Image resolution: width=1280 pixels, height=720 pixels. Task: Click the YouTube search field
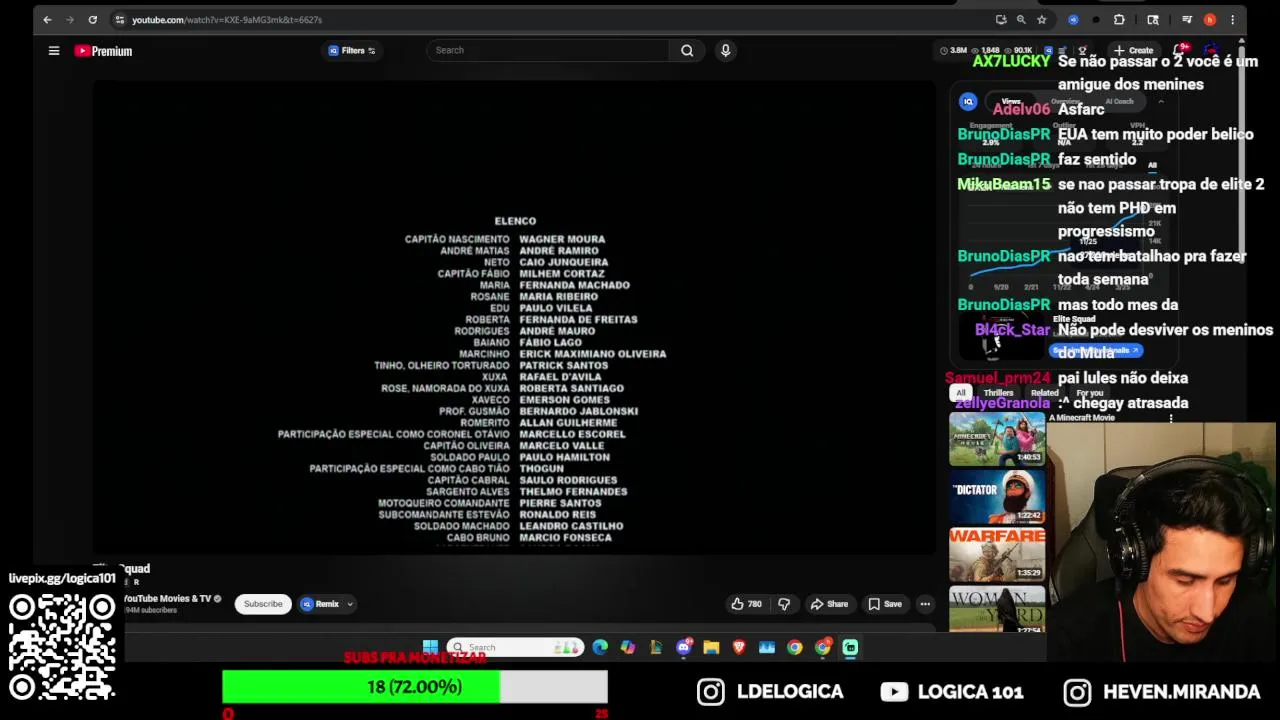[x=548, y=50]
